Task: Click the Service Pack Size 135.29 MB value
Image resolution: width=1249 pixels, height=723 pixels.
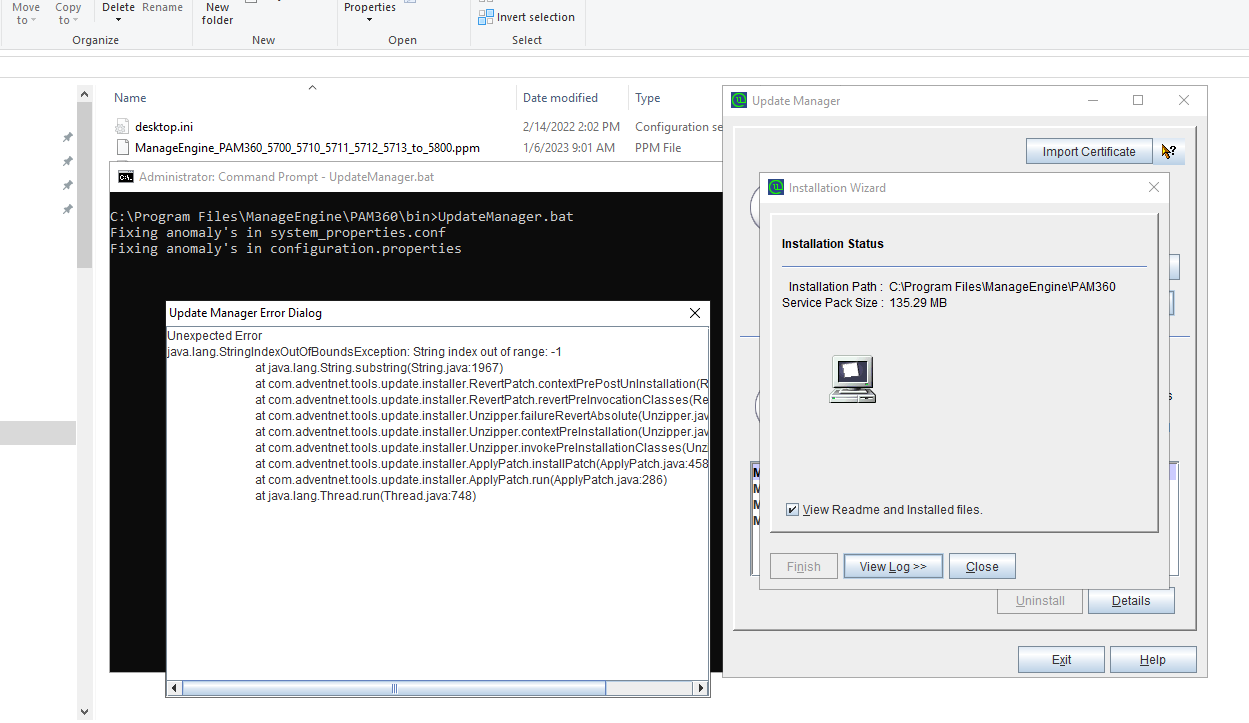Action: pos(918,303)
